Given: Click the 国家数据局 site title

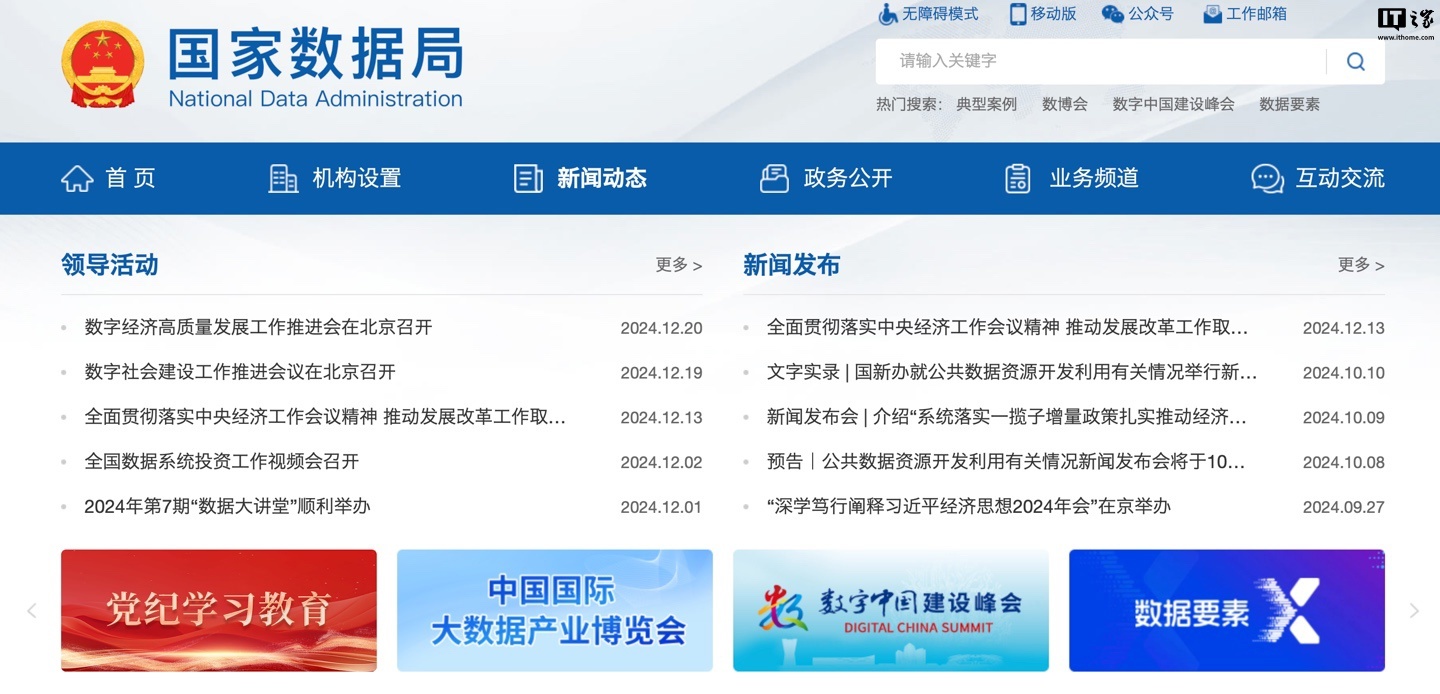Looking at the screenshot, I should tap(316, 53).
